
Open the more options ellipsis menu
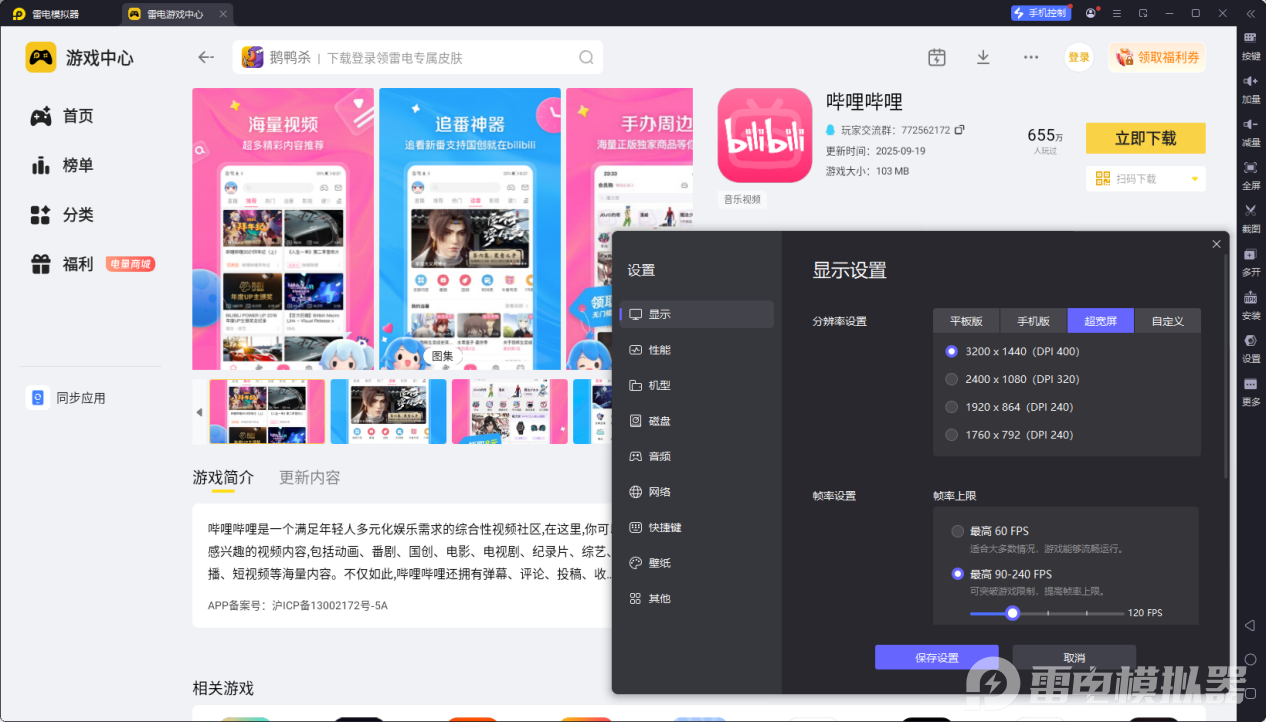(x=1031, y=57)
